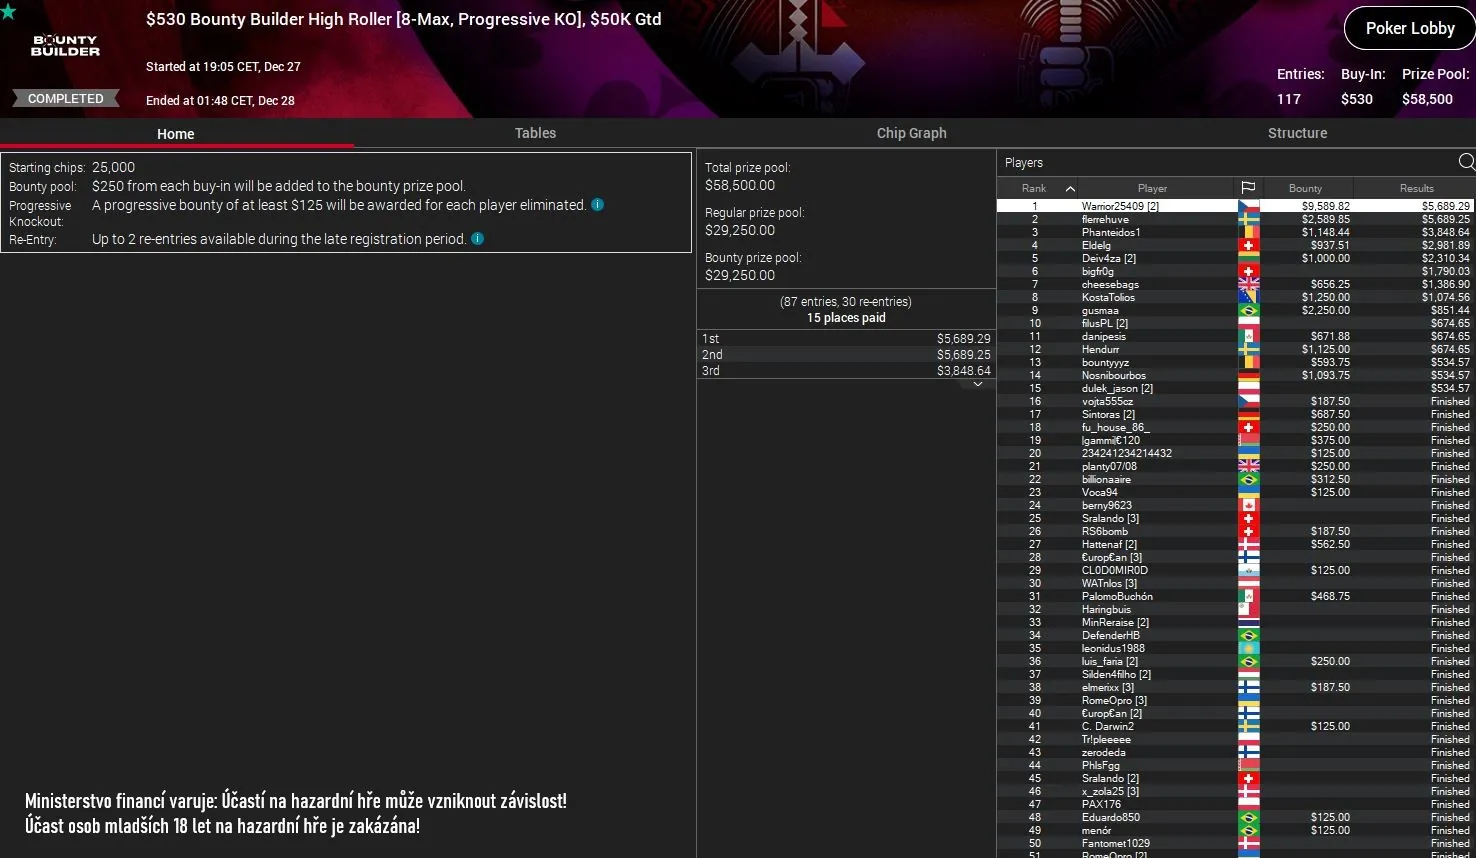This screenshot has width=1476, height=858.
Task: Click the ascending chevron in the Players table header
Action: pyautogui.click(x=1069, y=187)
